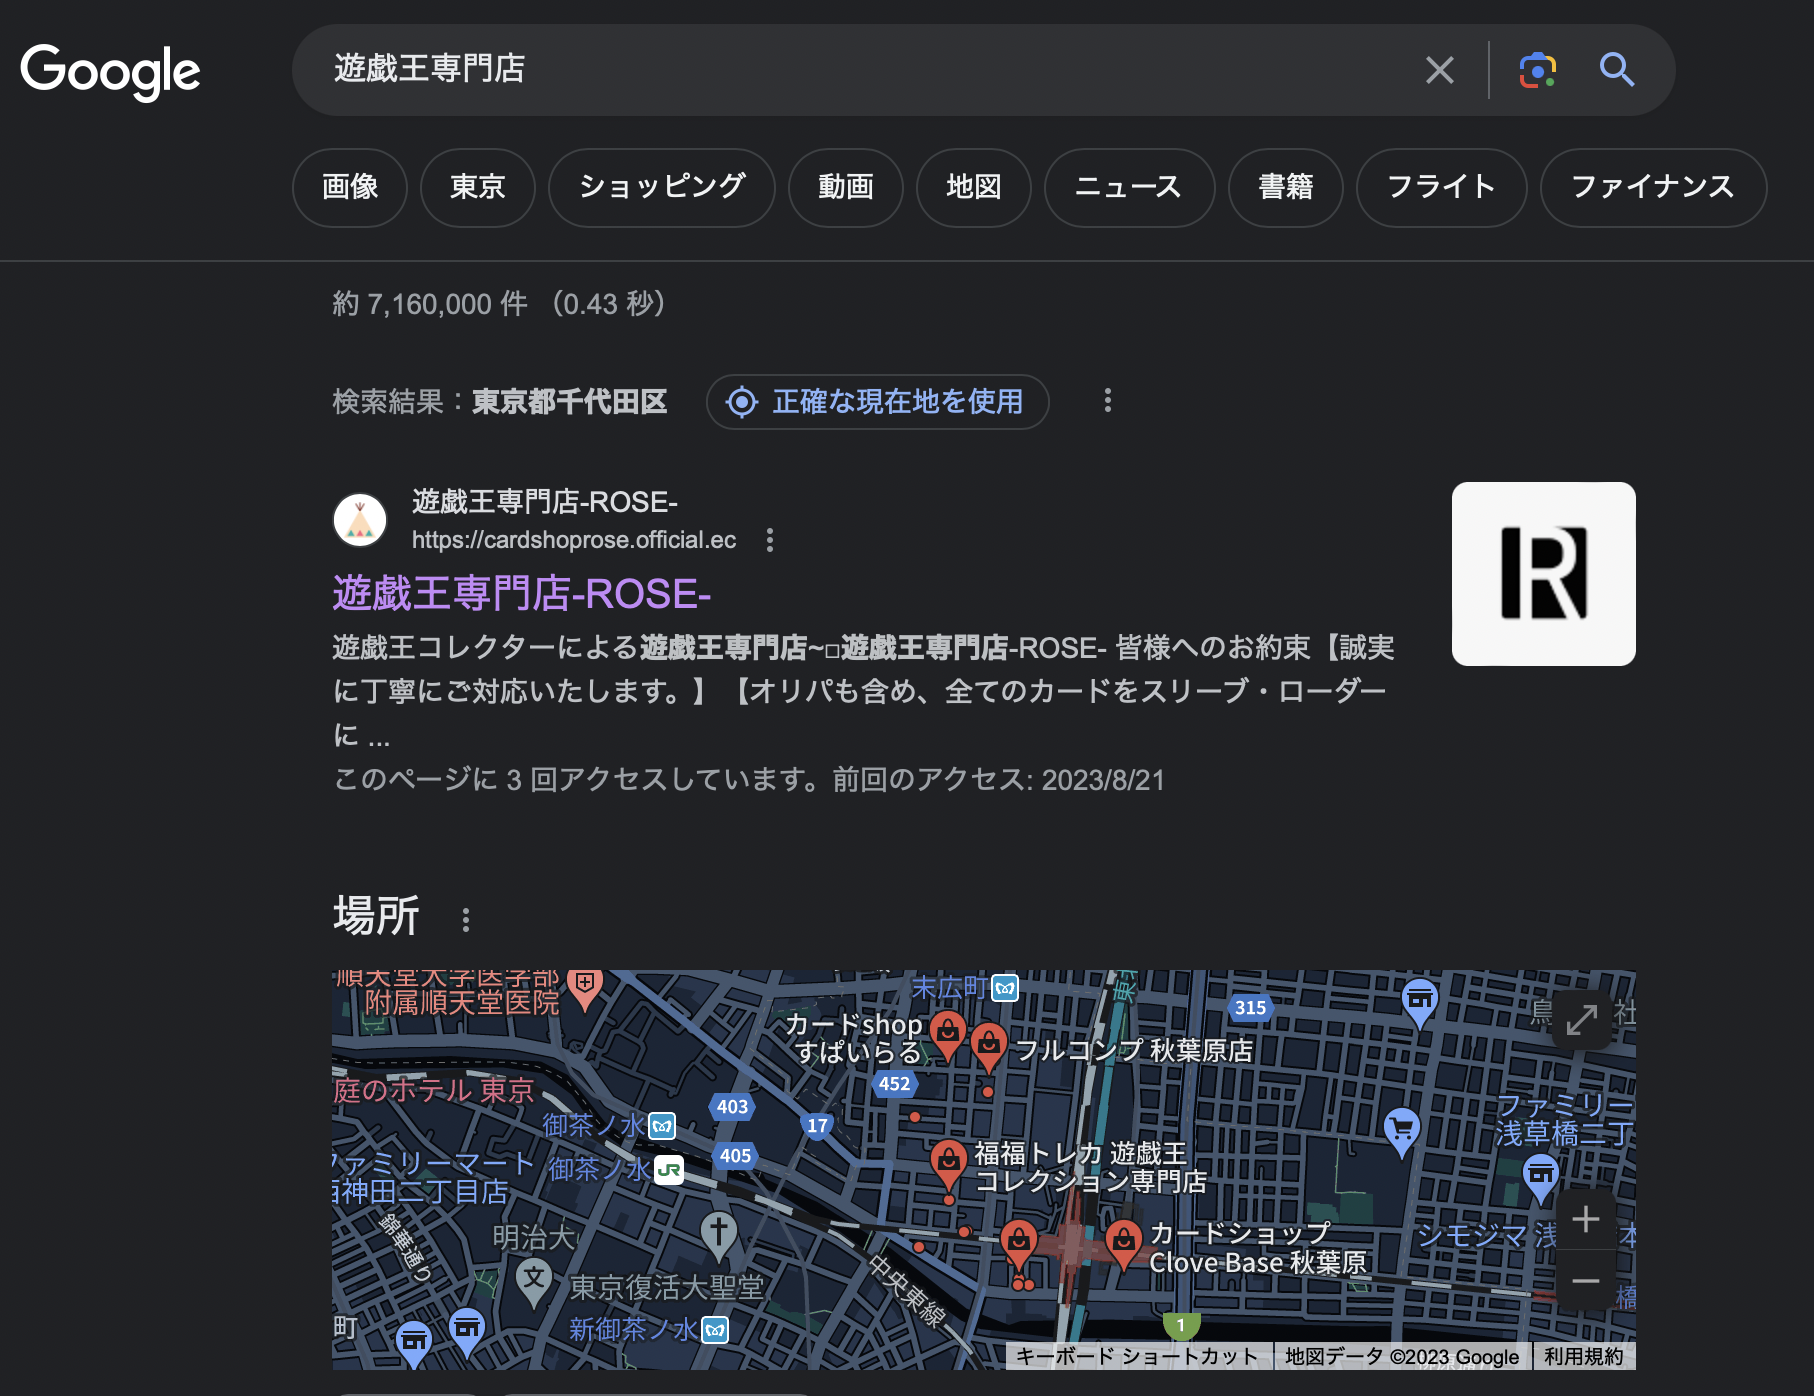The width and height of the screenshot is (1814, 1396).
Task: Click the ROSE site favicon
Action: pyautogui.click(x=360, y=520)
